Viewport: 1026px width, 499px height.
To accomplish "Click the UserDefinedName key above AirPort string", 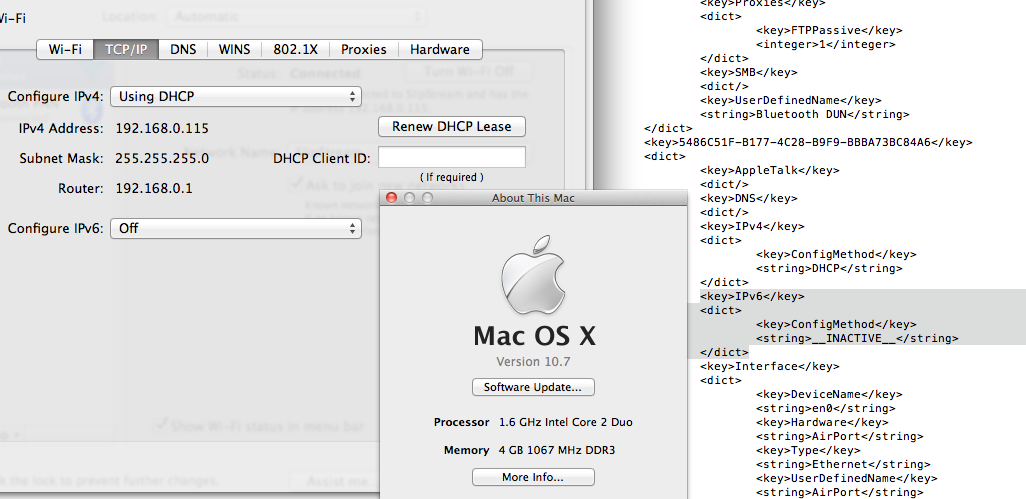I will click(847, 479).
